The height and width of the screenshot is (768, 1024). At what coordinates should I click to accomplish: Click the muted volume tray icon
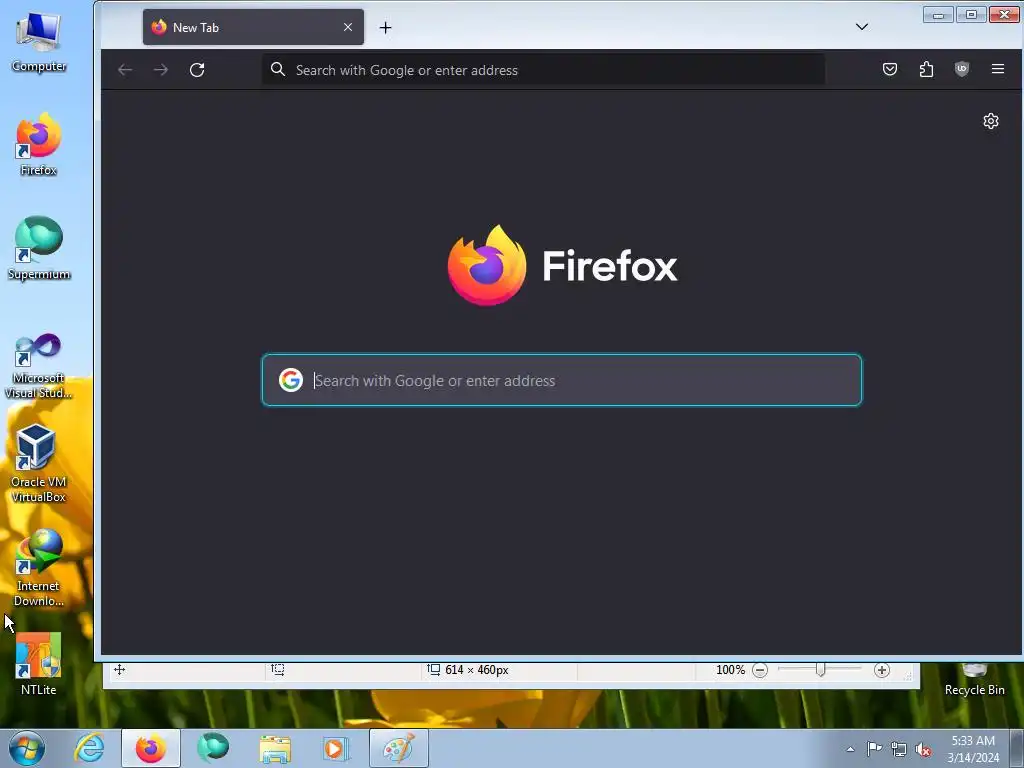pos(923,749)
